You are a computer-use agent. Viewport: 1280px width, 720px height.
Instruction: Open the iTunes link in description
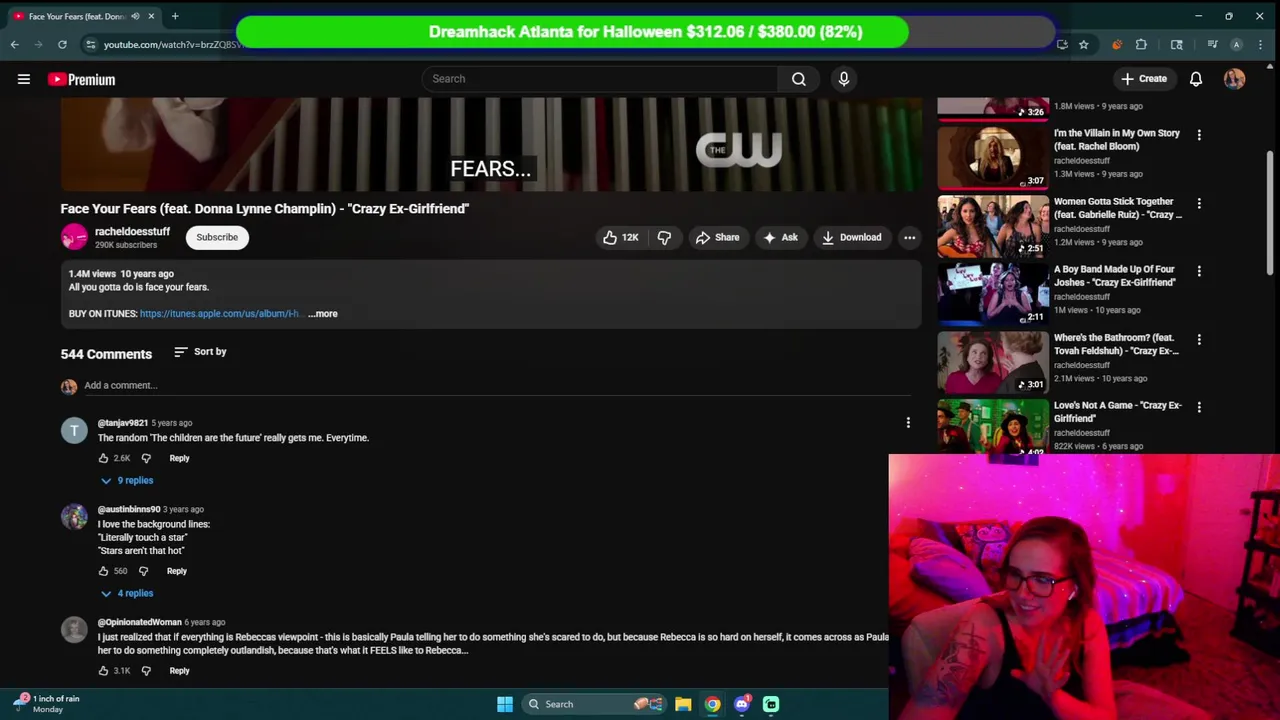(x=220, y=314)
